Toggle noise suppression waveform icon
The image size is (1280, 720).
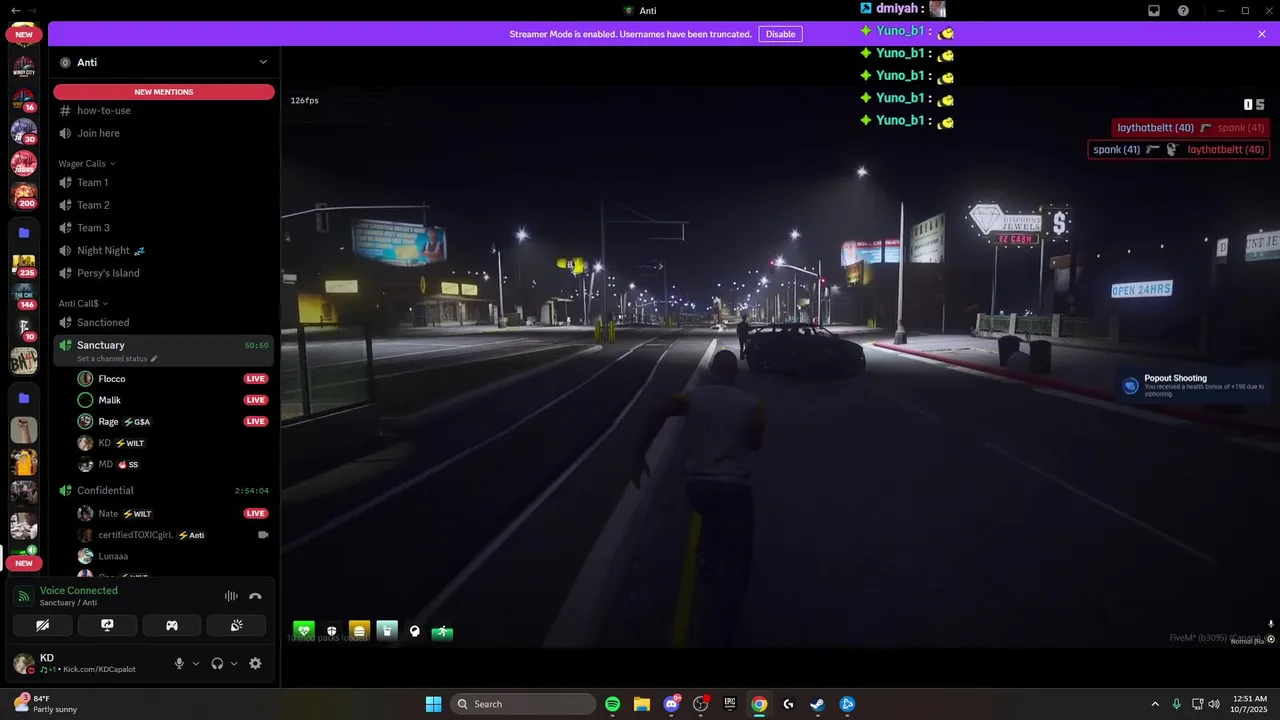(x=231, y=596)
